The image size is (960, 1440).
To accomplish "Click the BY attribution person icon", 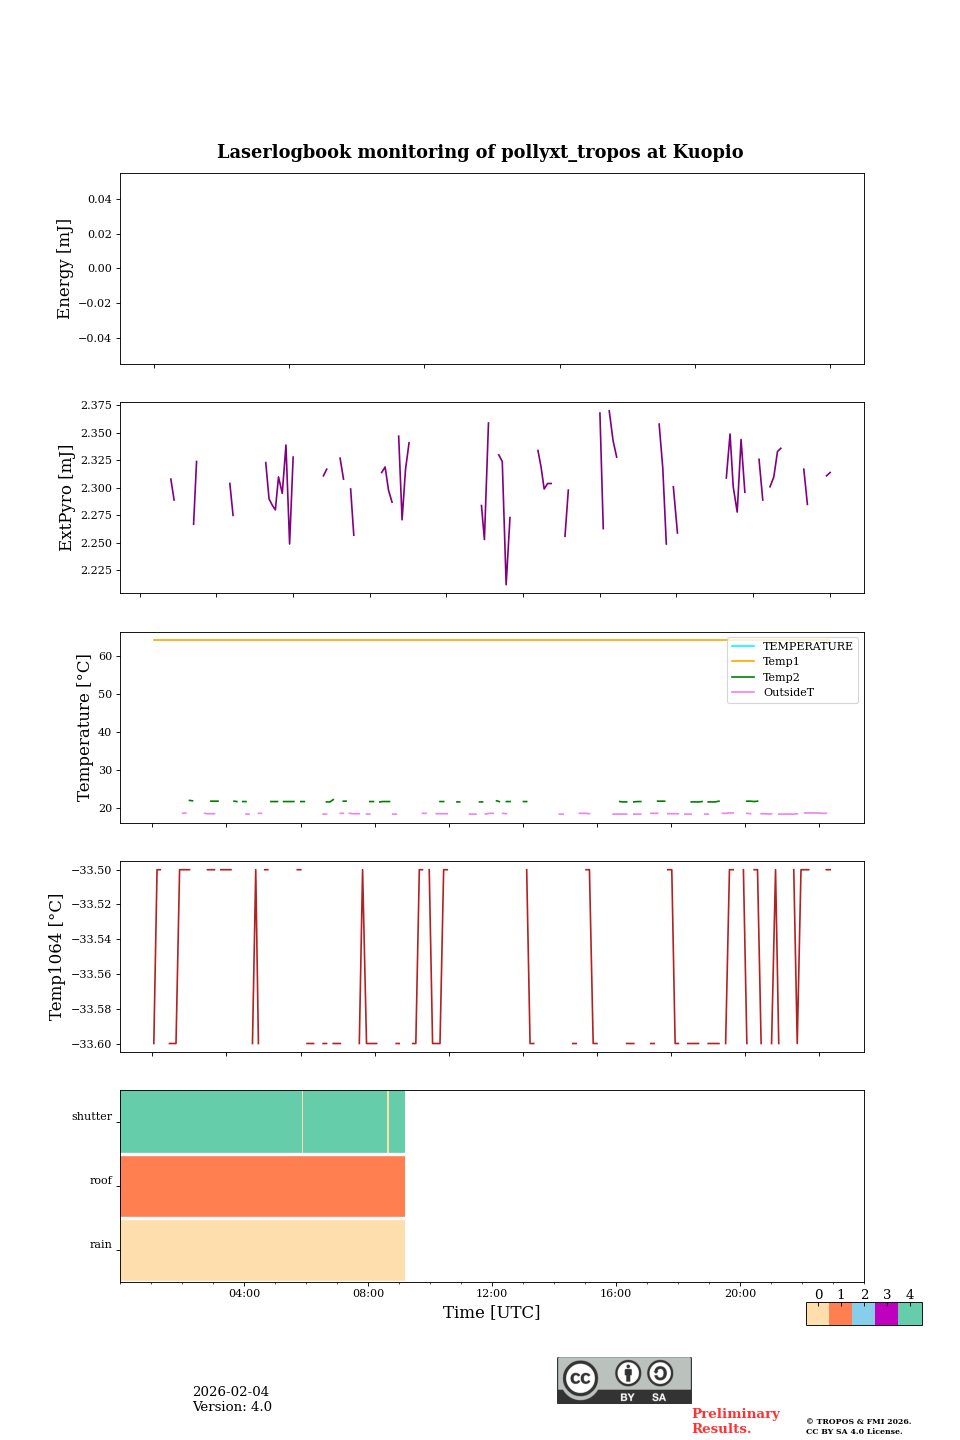I will 628,1374.
